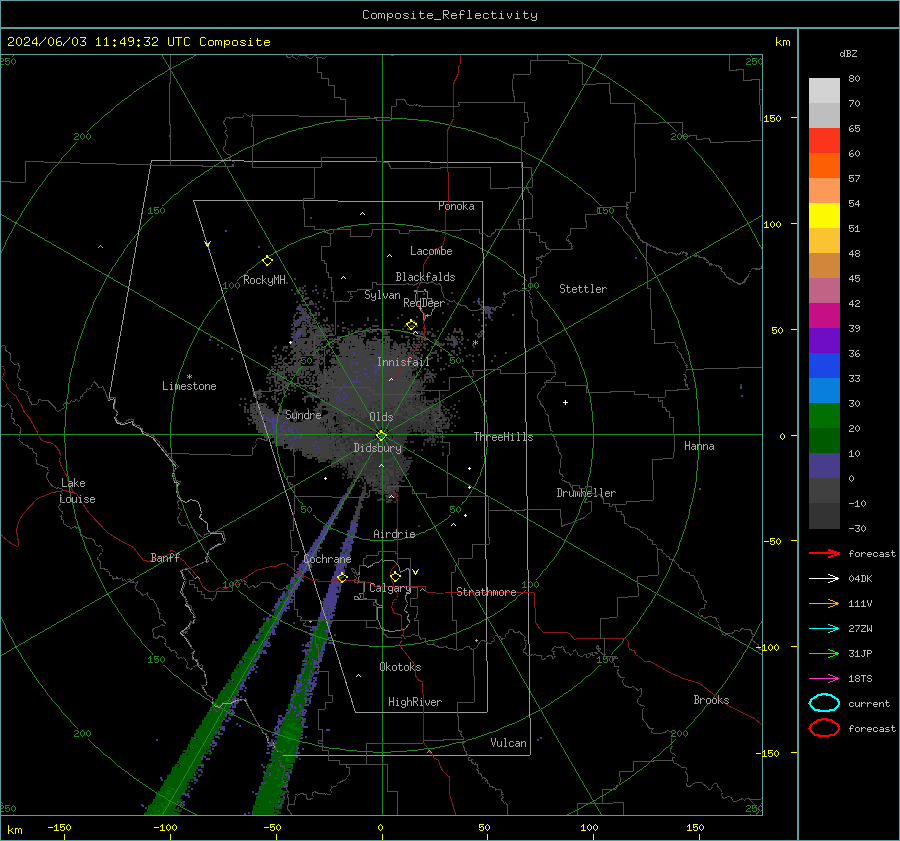Click the Sundre label
Image resolution: width=900 pixels, height=841 pixels.
[303, 415]
